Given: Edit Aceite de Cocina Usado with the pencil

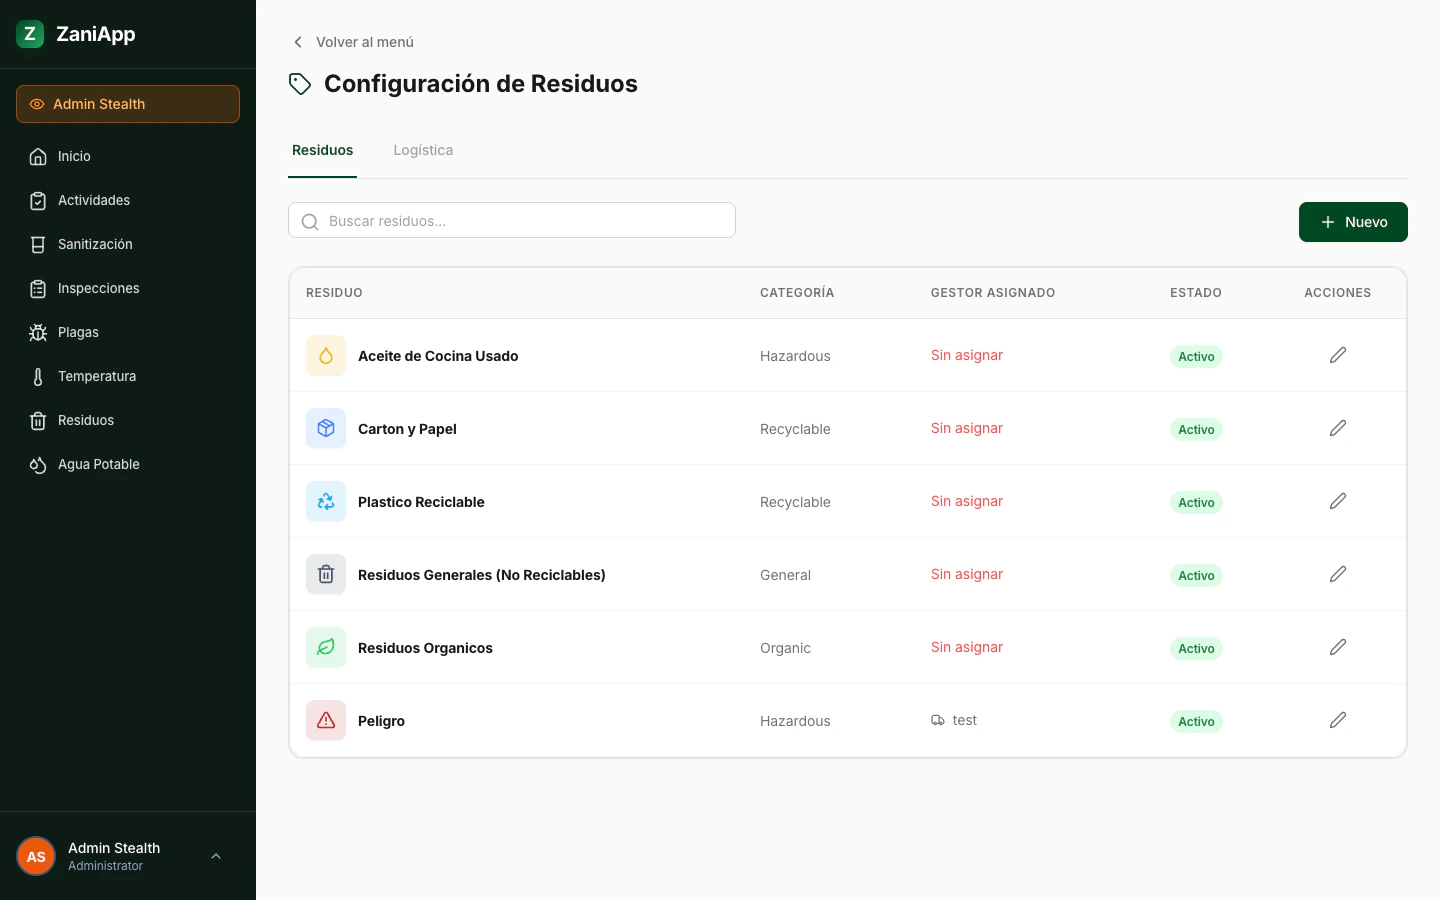Looking at the screenshot, I should [1338, 355].
